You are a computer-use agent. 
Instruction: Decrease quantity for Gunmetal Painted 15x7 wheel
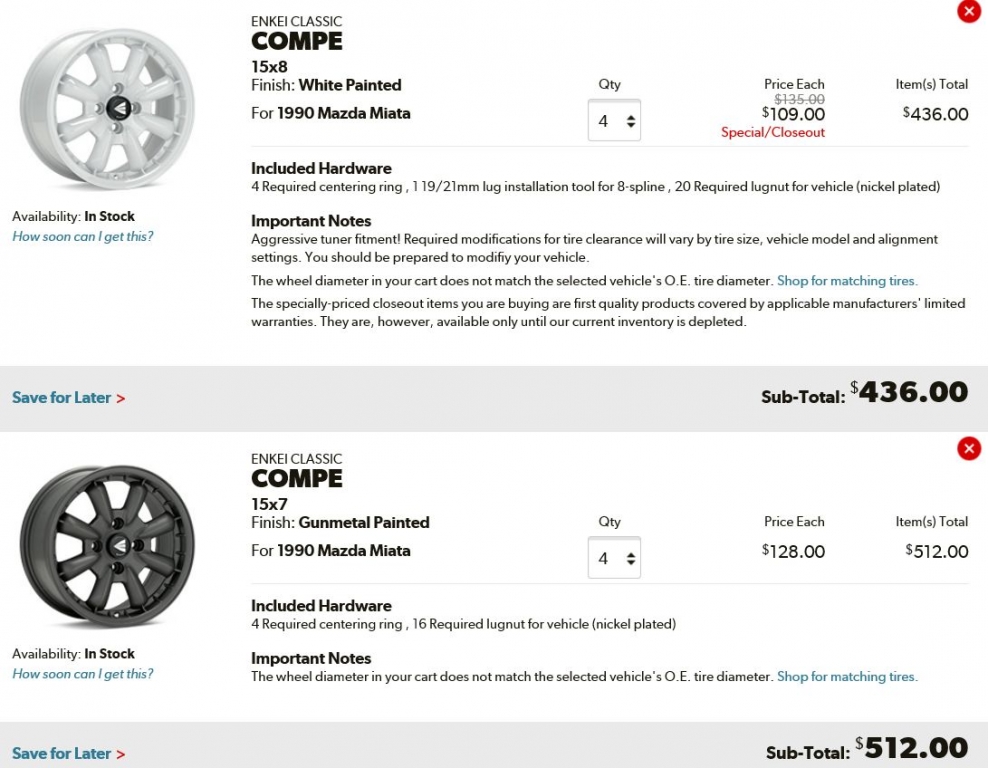point(631,562)
